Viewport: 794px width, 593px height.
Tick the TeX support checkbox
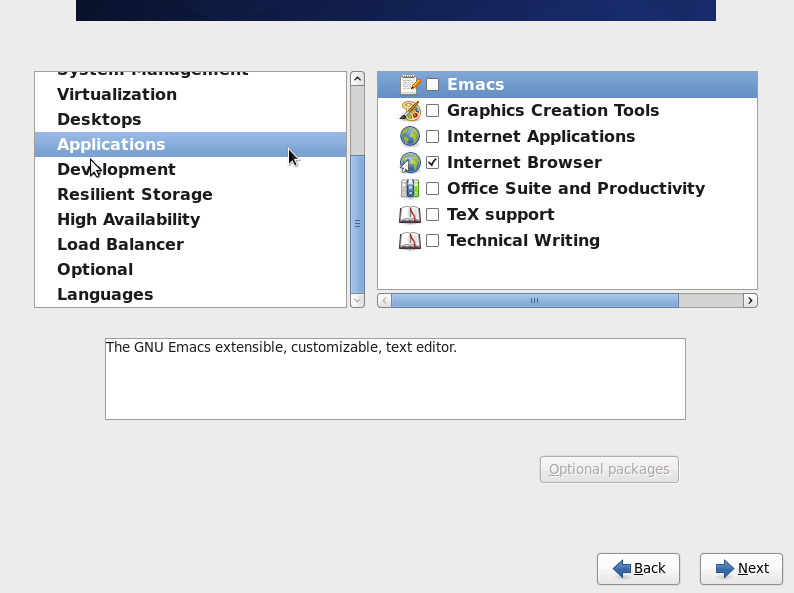(433, 215)
